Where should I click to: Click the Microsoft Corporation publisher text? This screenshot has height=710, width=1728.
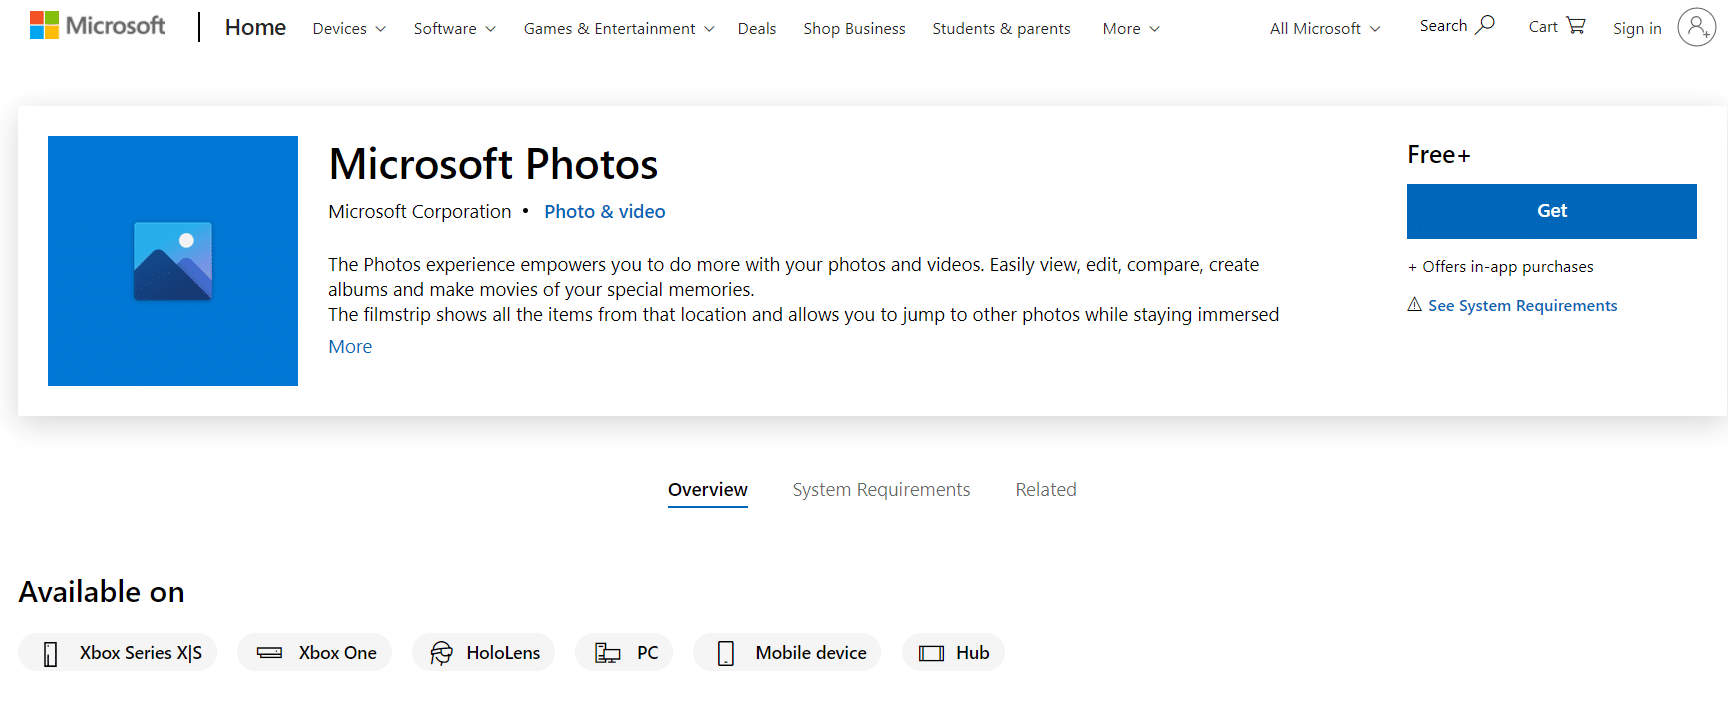(x=420, y=212)
